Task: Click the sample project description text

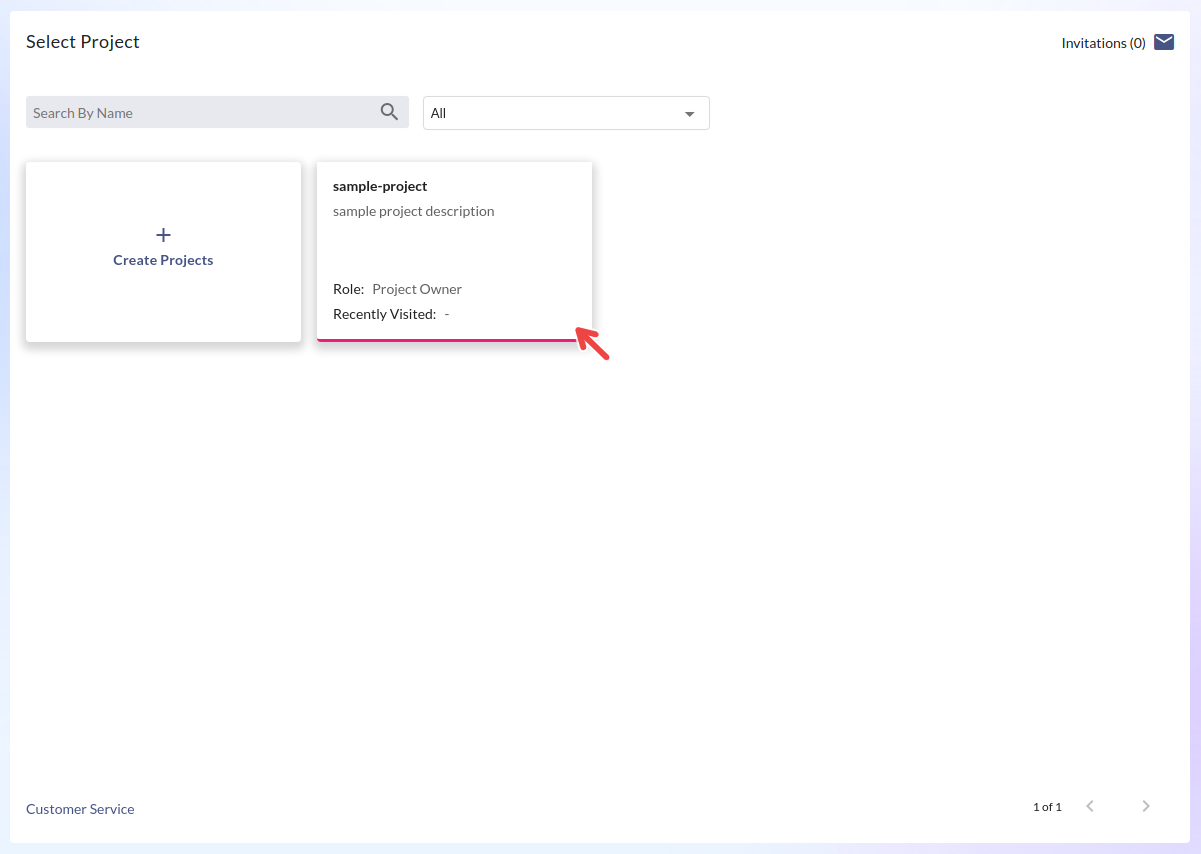Action: pyautogui.click(x=413, y=211)
